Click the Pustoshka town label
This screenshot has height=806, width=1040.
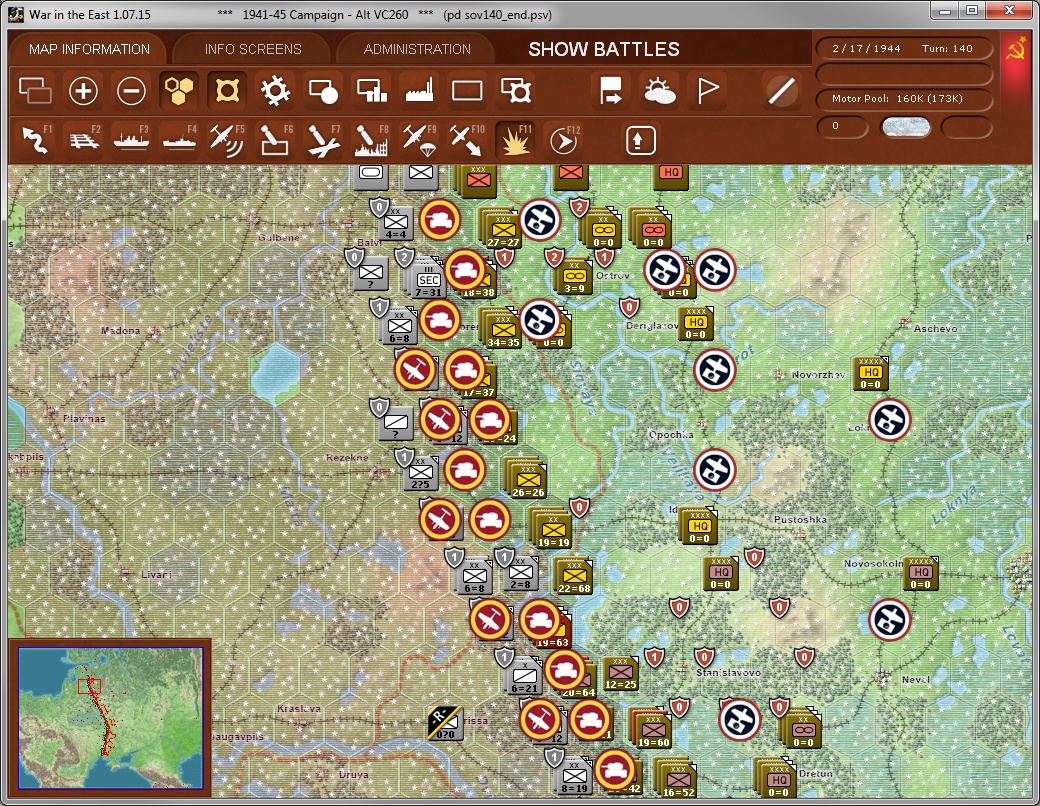click(800, 519)
